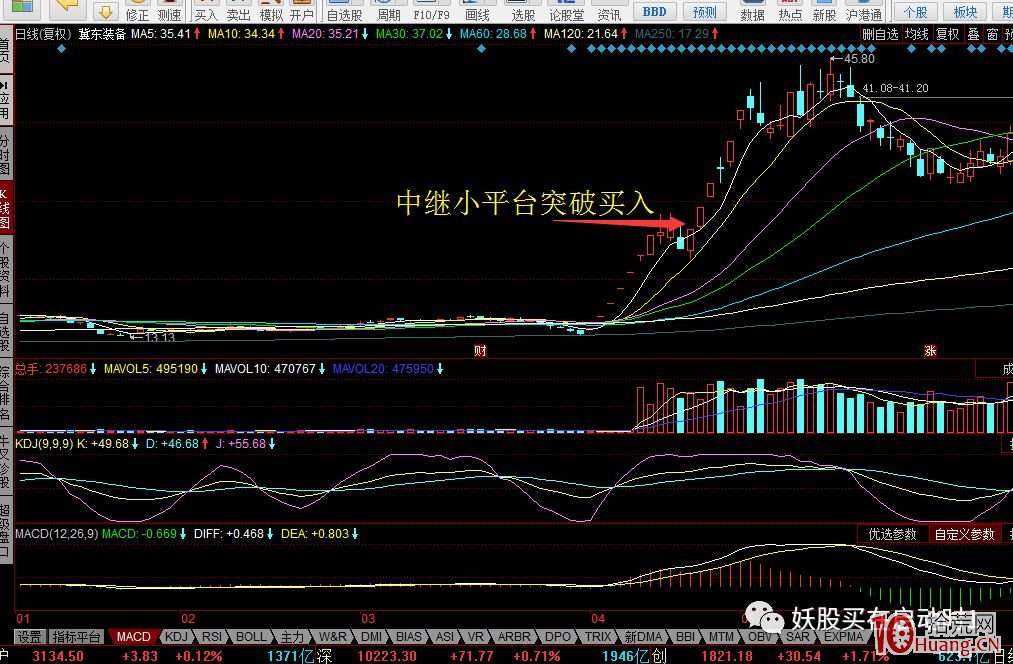Click 删自选 to remove from watchlist
Image resolution: width=1013 pixels, height=664 pixels.
(880, 34)
